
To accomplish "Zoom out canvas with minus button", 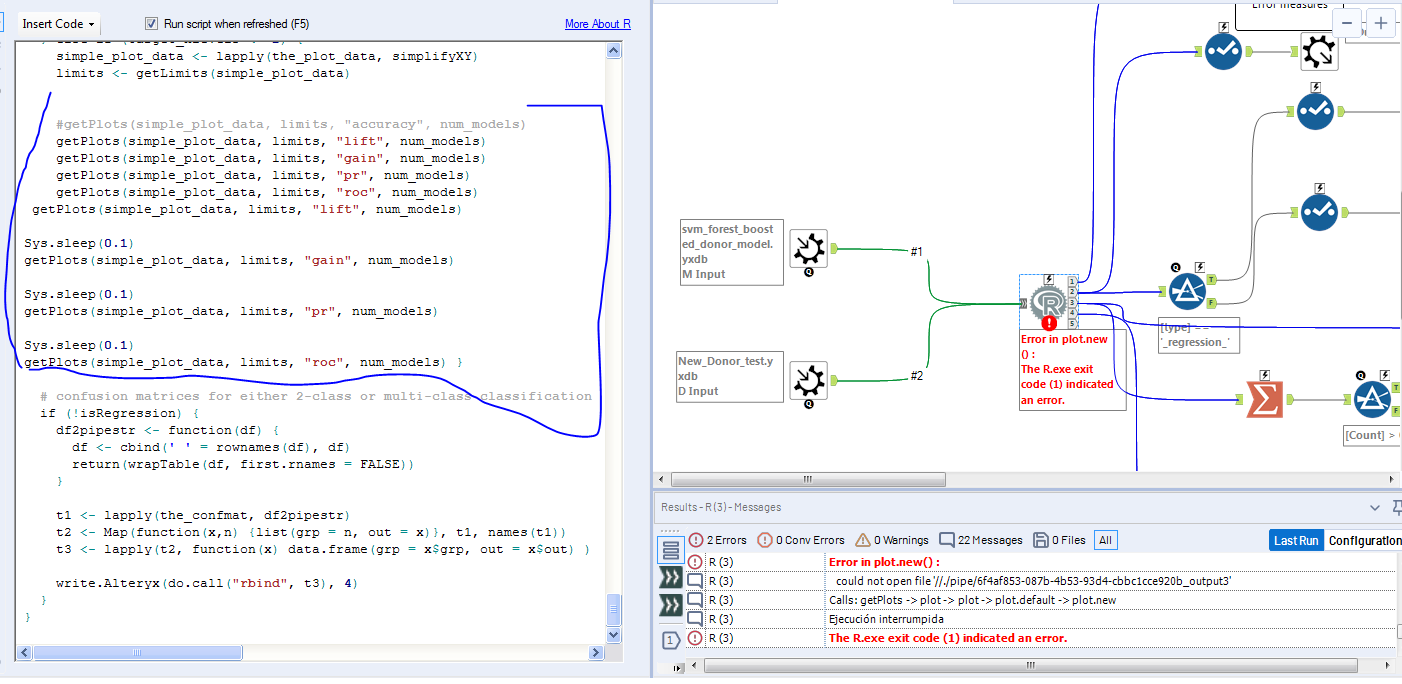I will click(1348, 24).
